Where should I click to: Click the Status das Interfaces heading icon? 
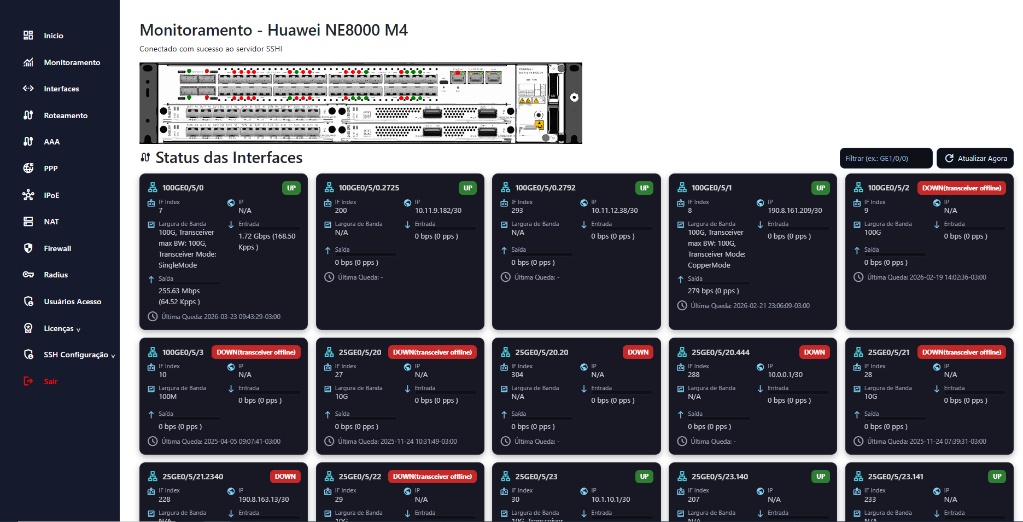145,158
